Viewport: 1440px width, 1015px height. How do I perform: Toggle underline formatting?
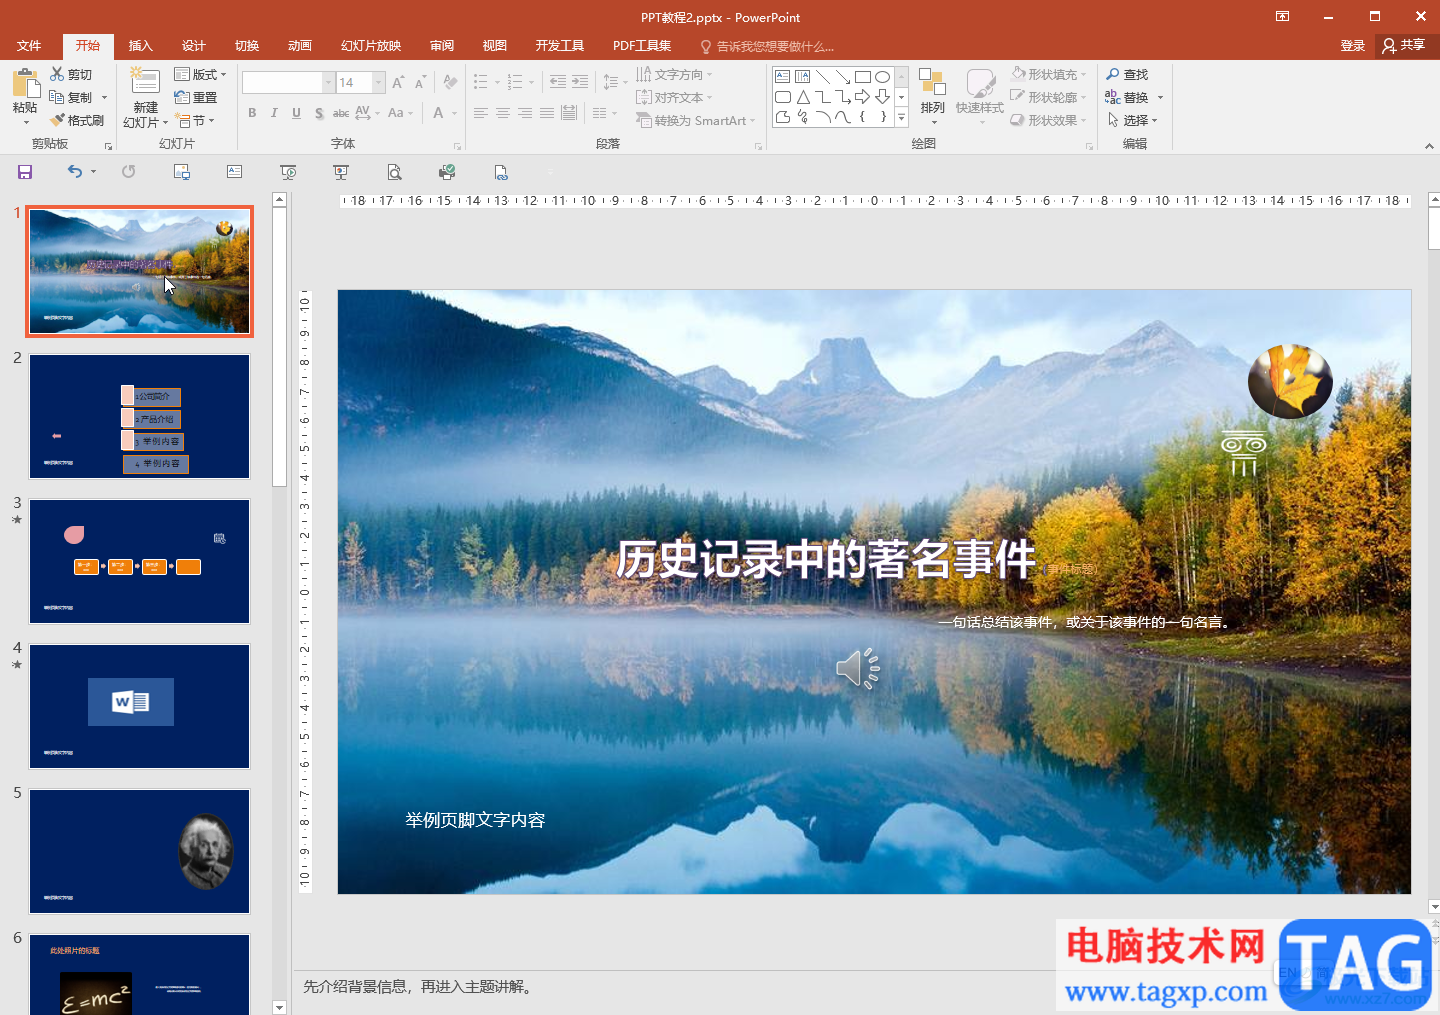tap(296, 113)
